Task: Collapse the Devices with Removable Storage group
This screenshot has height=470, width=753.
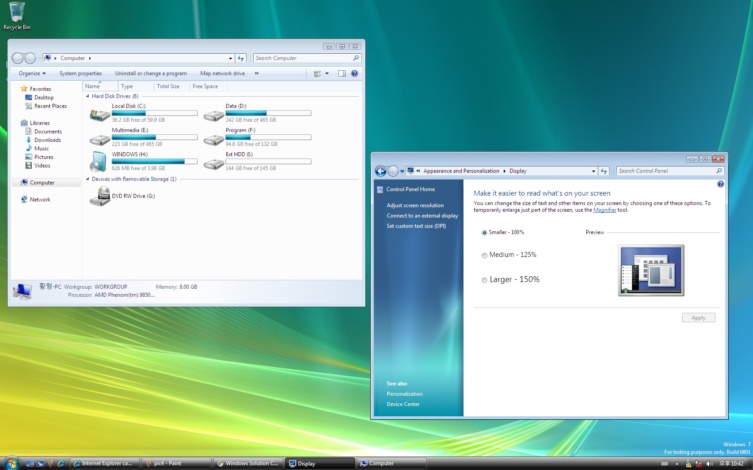Action: pos(87,179)
